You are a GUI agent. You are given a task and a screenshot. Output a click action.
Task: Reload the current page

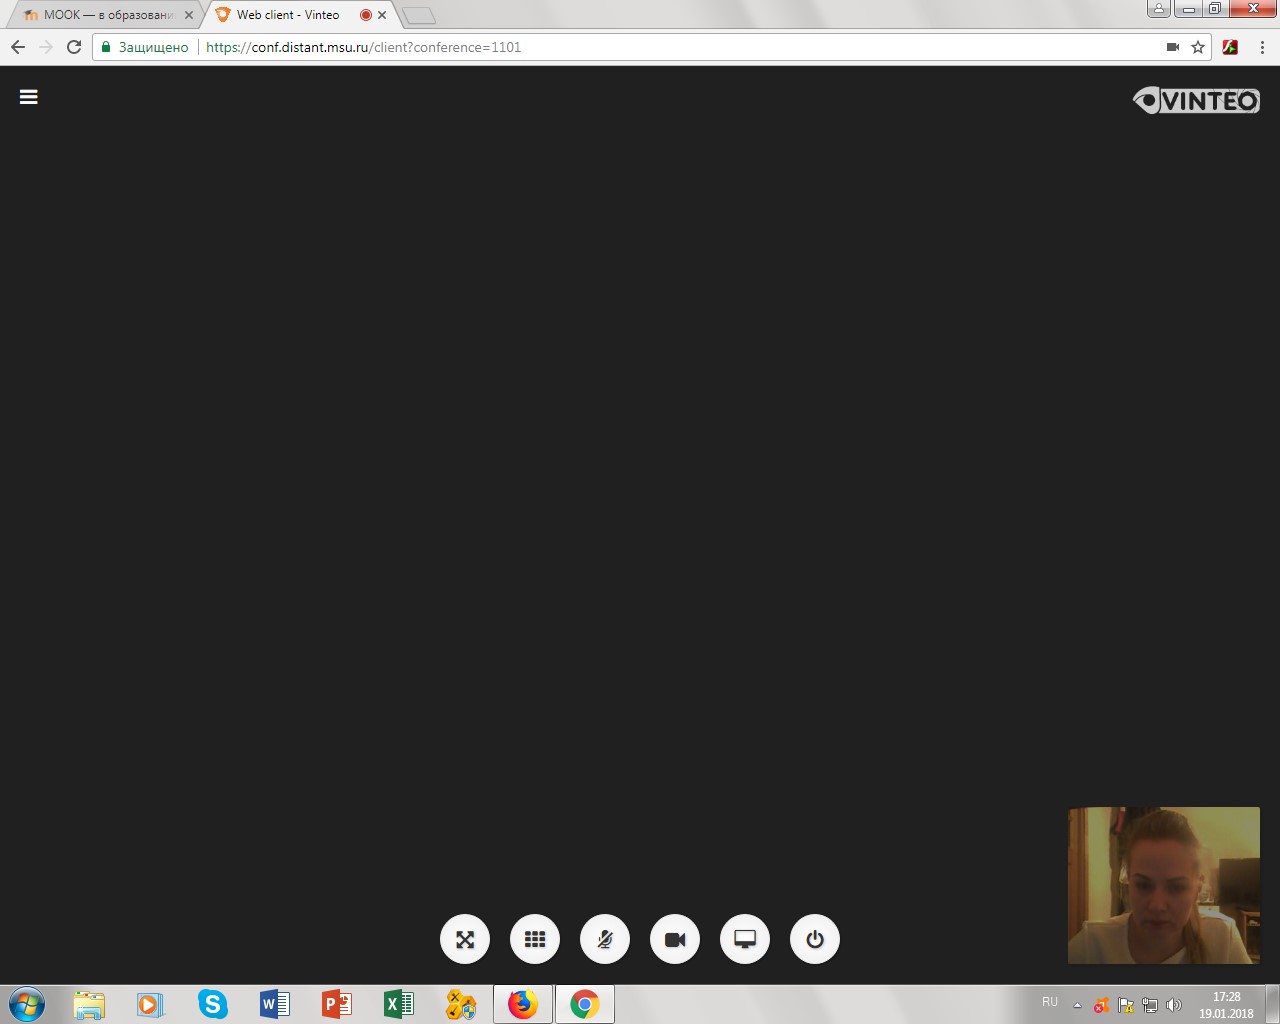(74, 47)
